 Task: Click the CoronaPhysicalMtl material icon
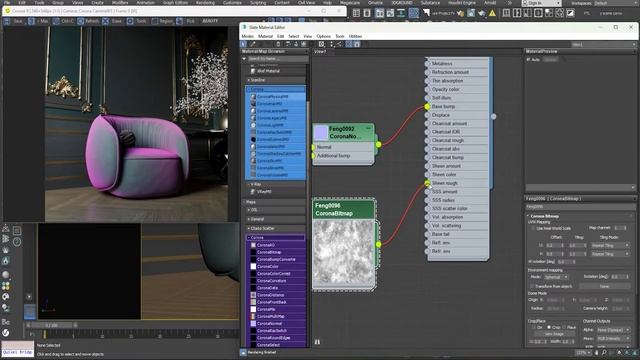pos(253,97)
